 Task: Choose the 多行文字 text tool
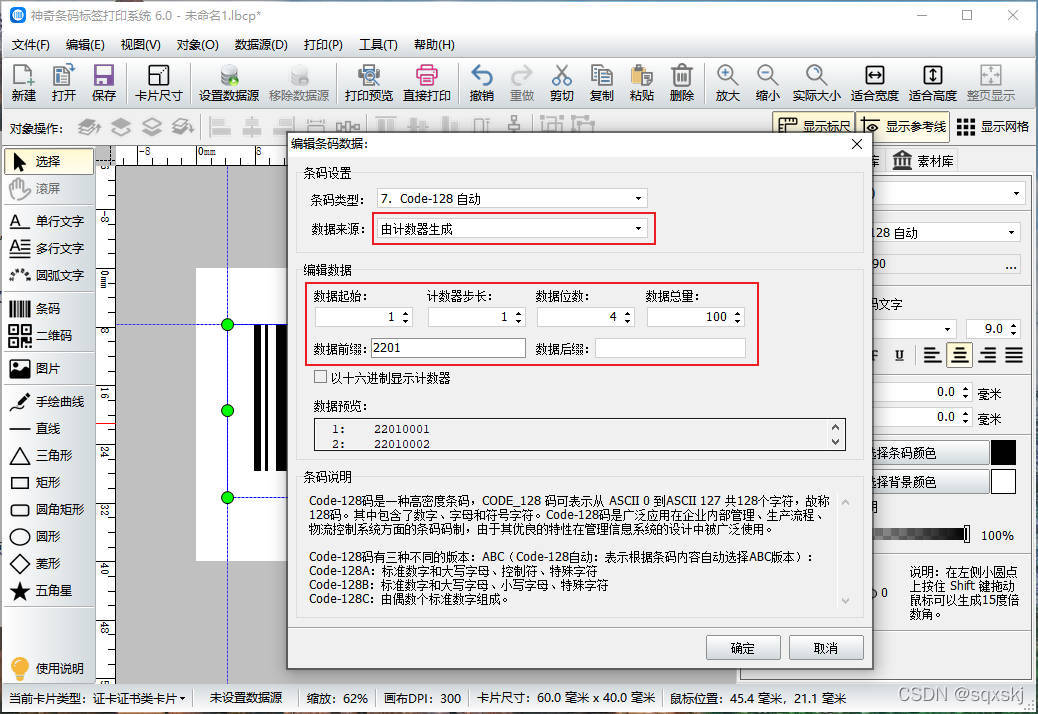click(48, 248)
